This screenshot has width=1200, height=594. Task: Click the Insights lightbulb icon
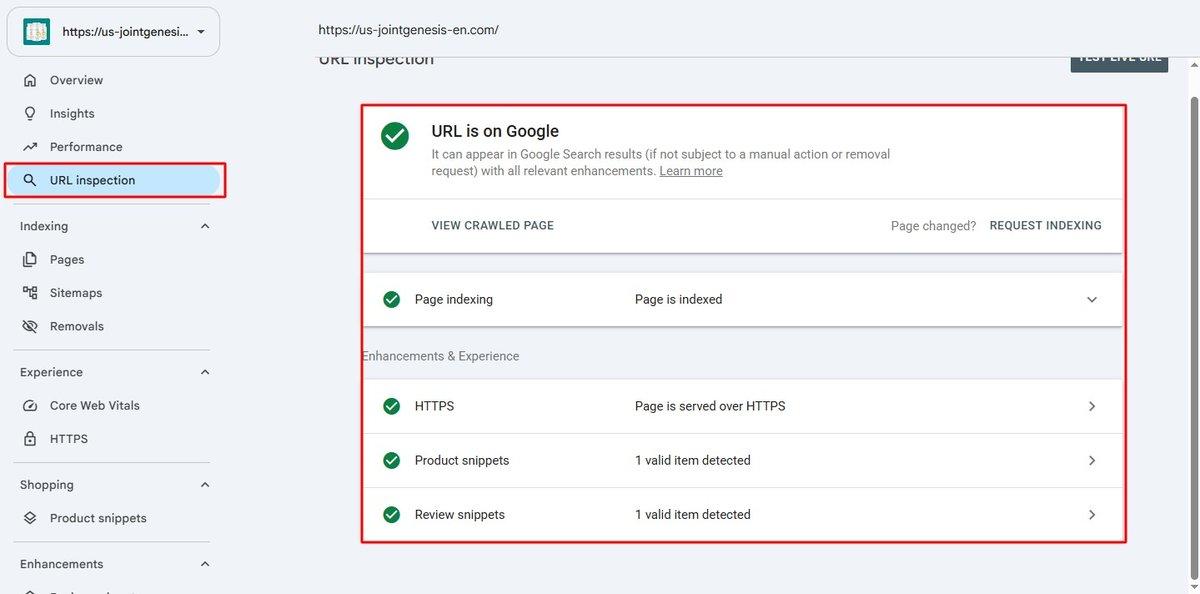point(30,113)
